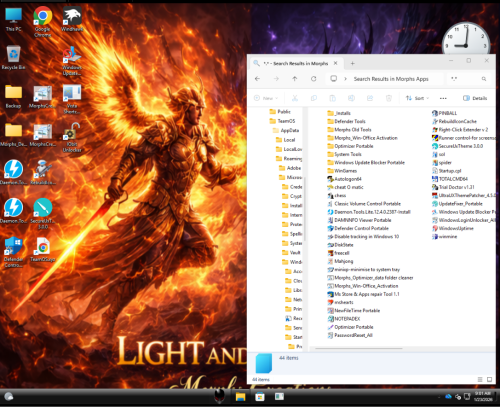Viewport: 500px width, 407px height.
Task: Select the _Installs folder in the results
Action: tap(339, 113)
